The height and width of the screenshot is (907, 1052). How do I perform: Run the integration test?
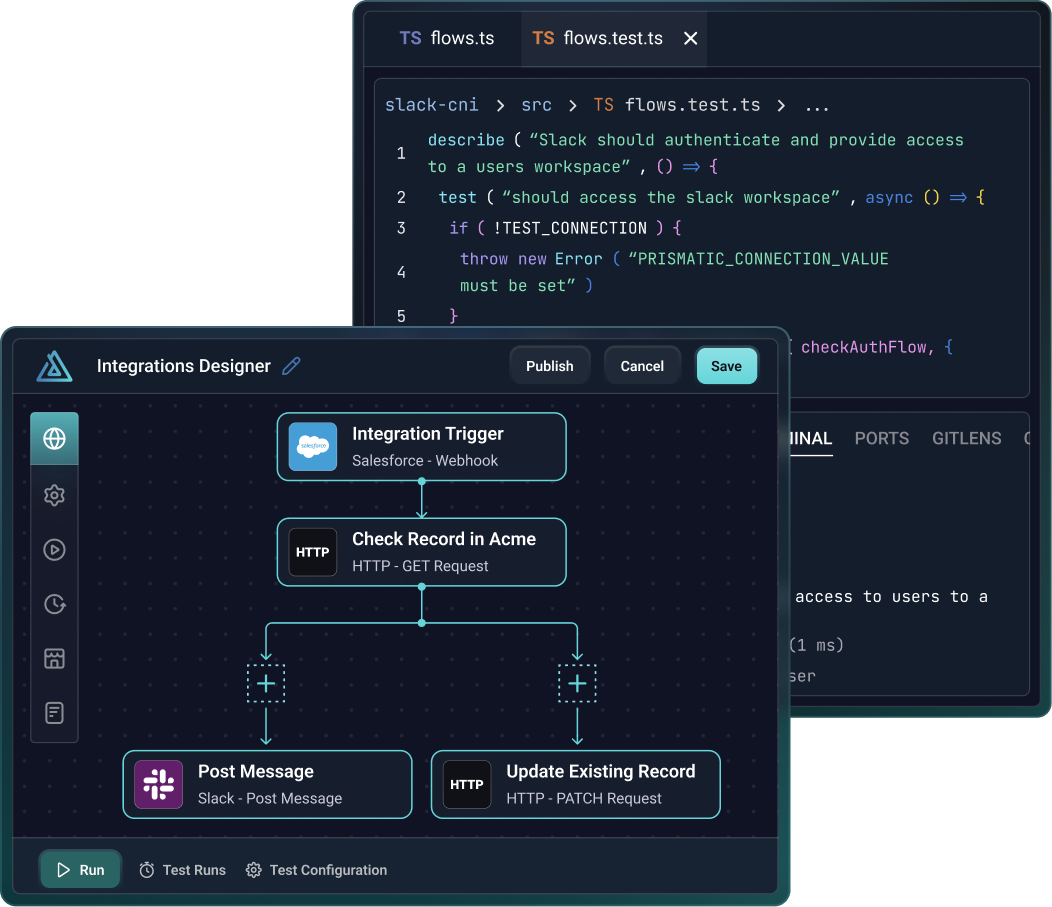pos(81,869)
